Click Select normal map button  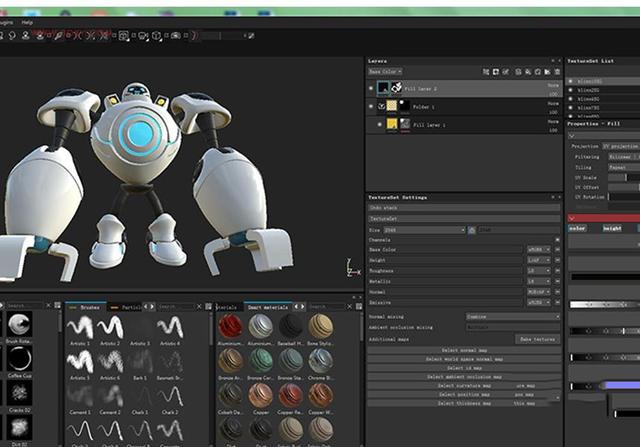464,350
